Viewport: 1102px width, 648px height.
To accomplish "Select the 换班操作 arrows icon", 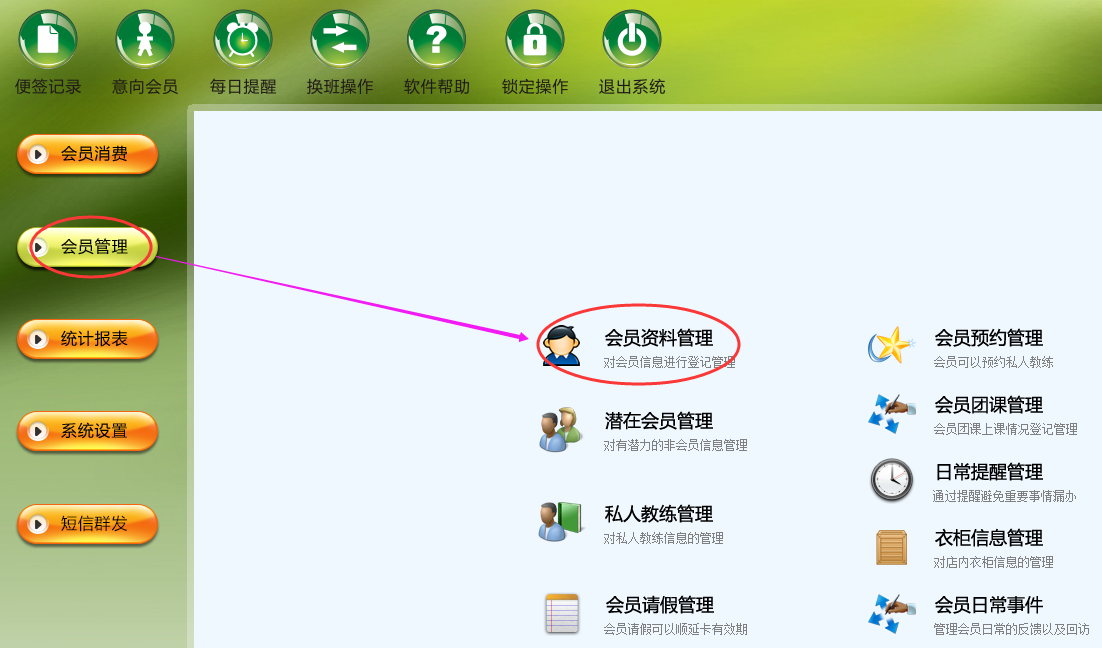I will [339, 39].
